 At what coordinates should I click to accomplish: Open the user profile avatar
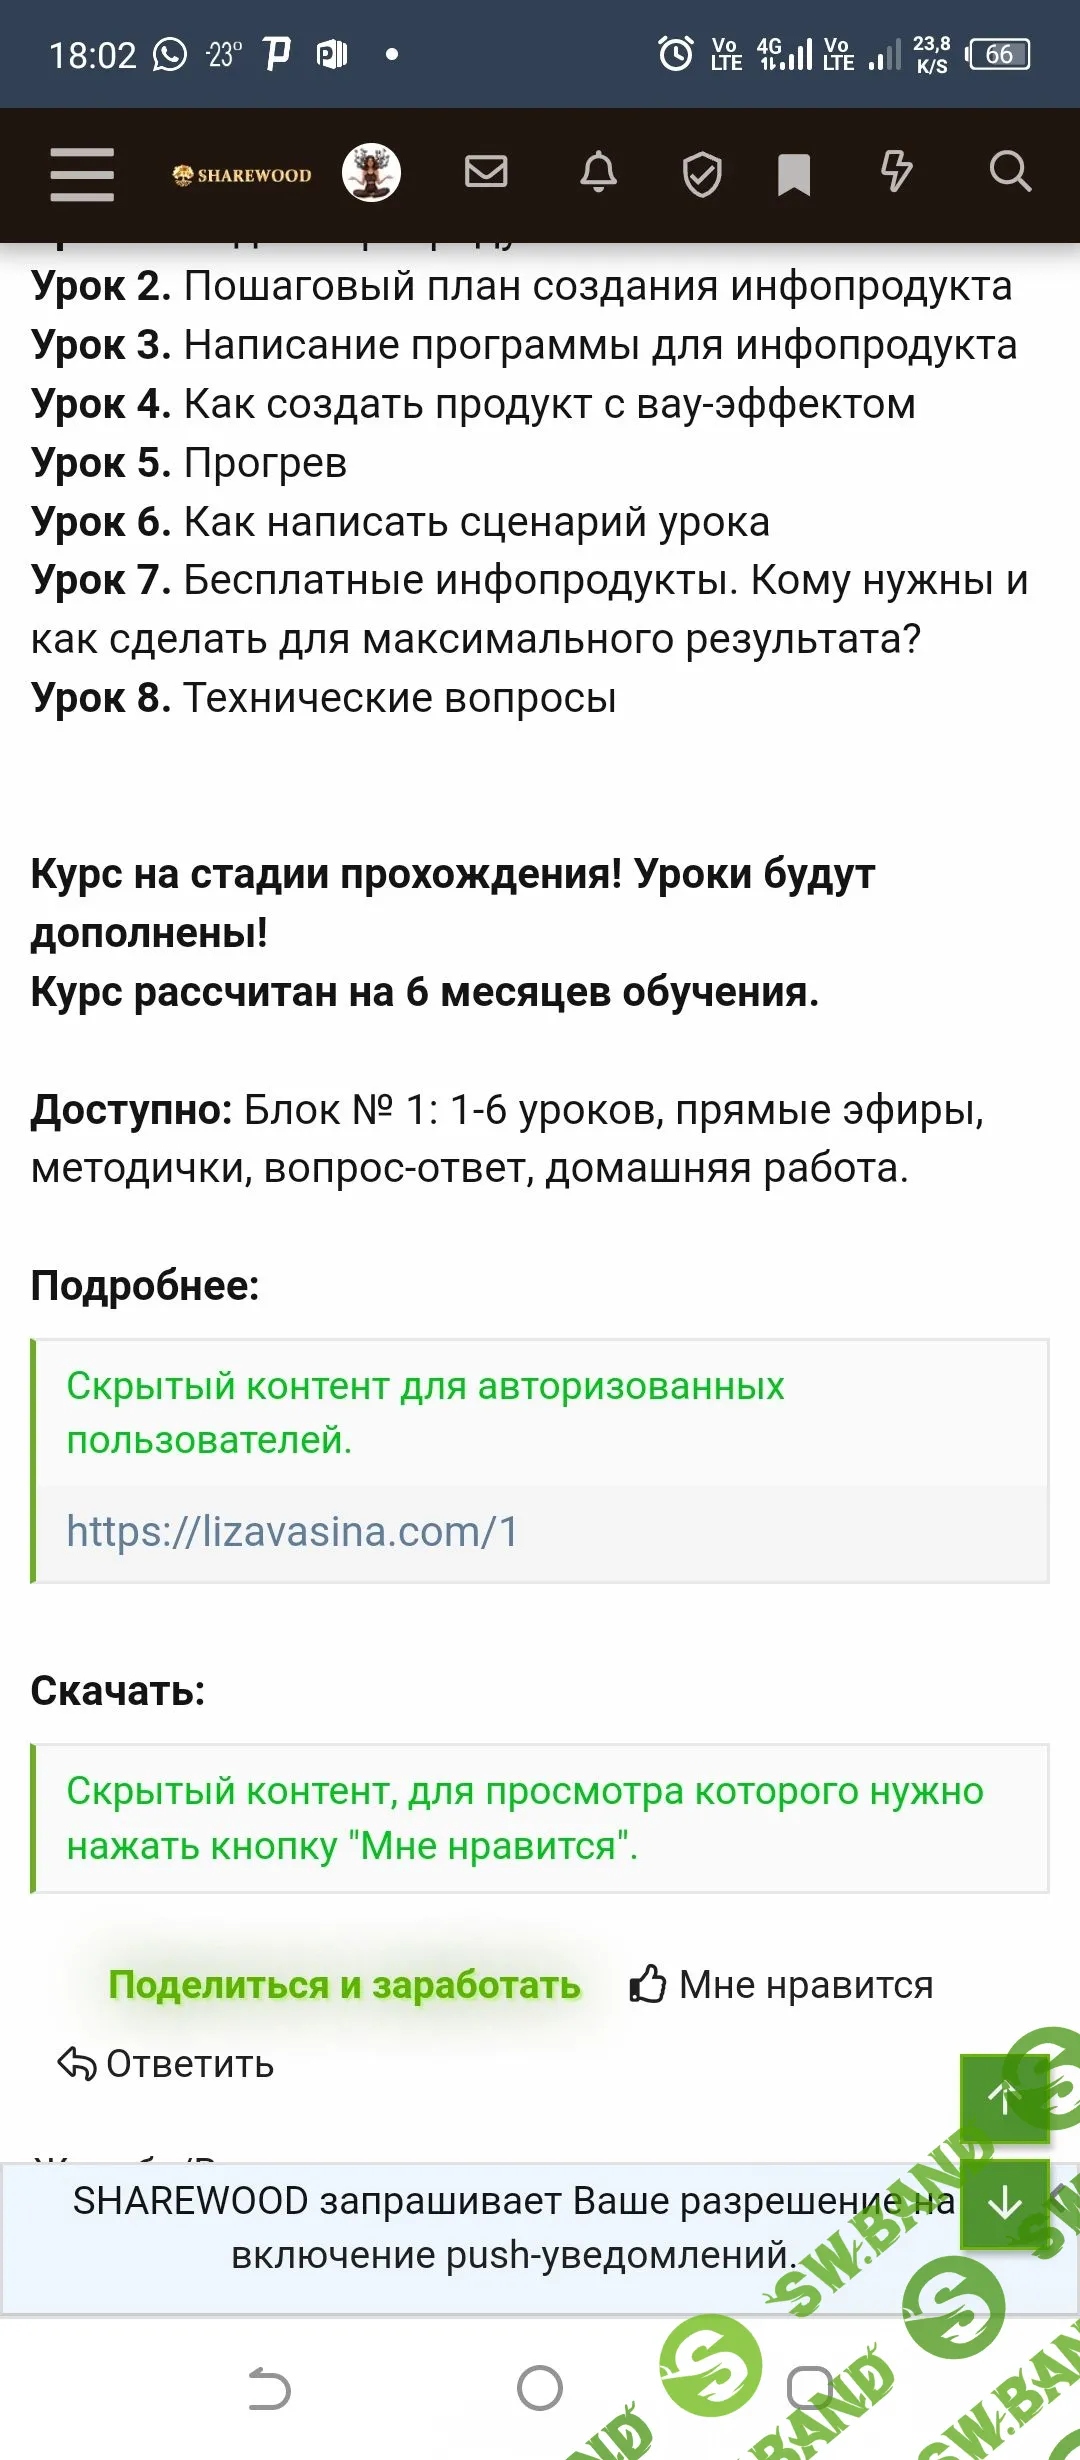coord(371,173)
